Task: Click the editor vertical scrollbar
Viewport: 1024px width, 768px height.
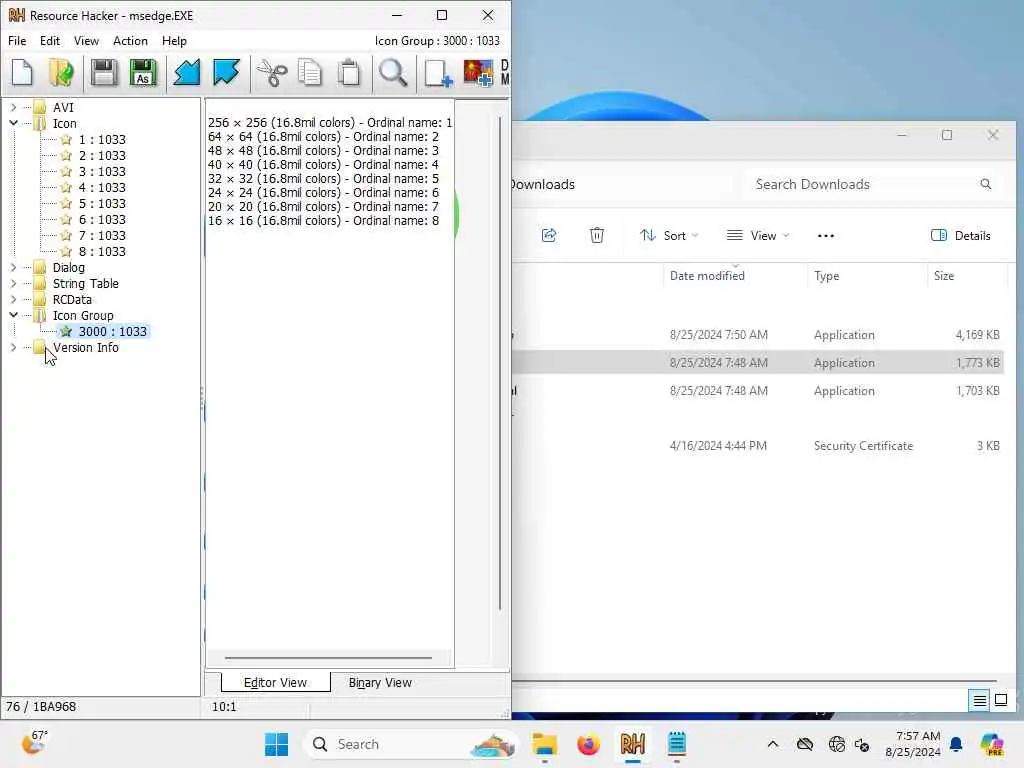Action: pos(500,363)
